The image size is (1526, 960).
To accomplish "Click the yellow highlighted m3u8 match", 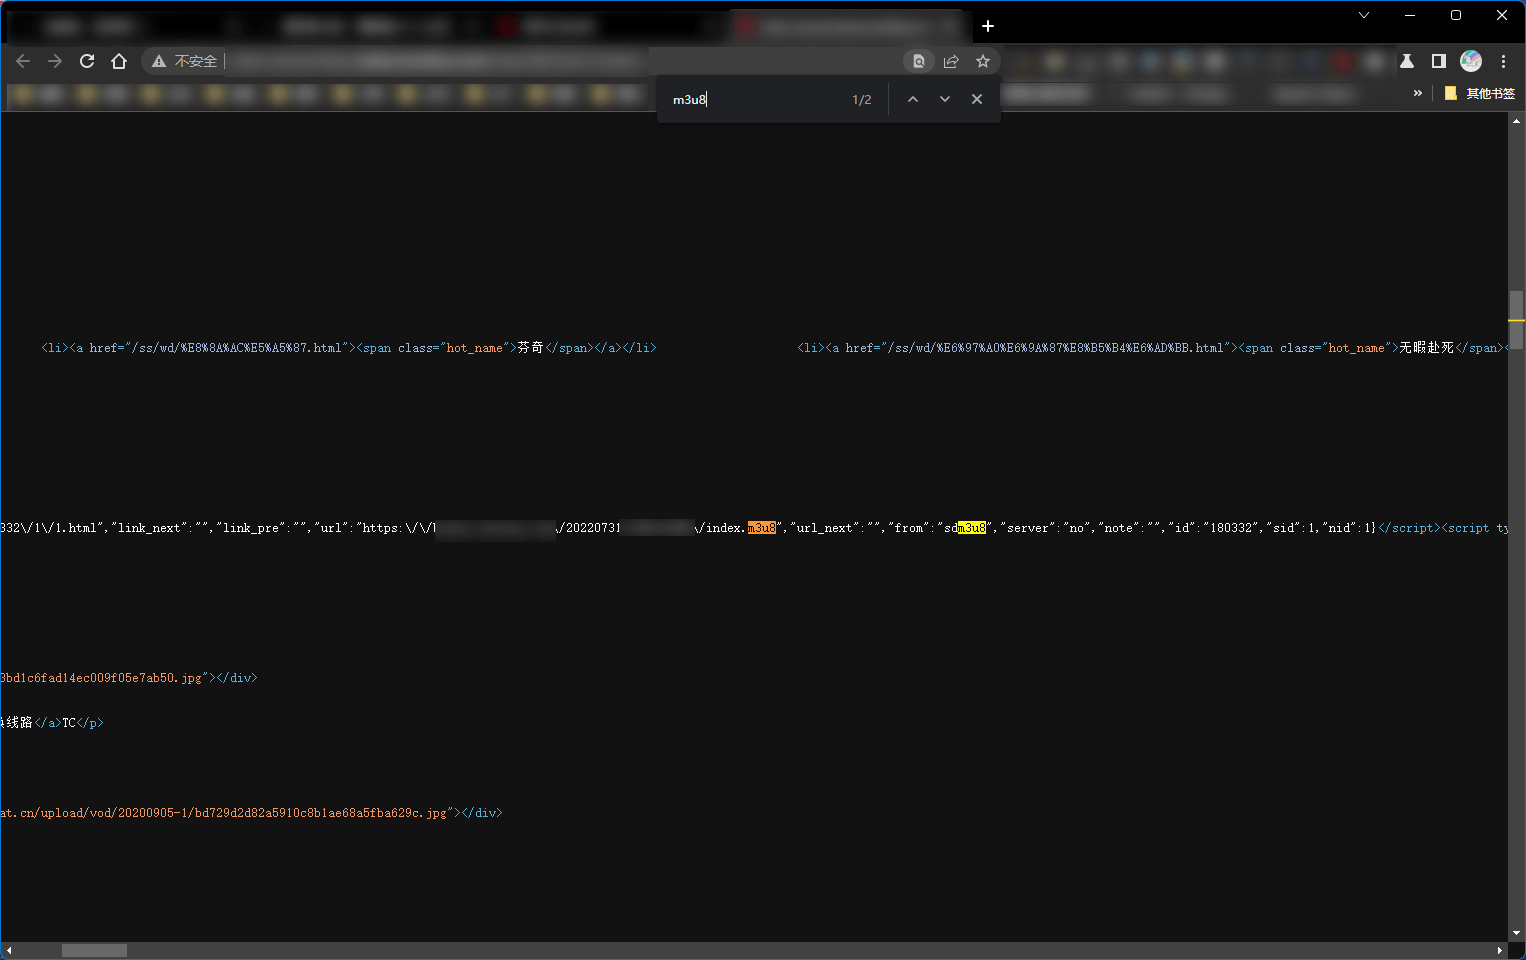I will (x=972, y=528).
